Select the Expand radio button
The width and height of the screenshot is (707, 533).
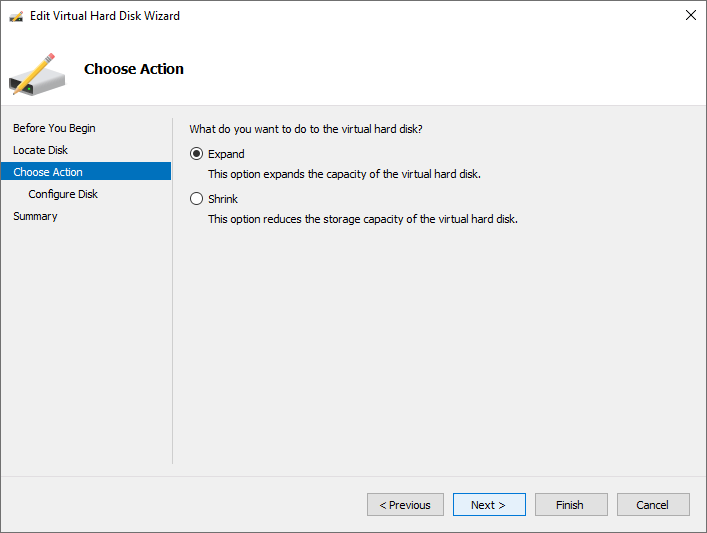196,154
